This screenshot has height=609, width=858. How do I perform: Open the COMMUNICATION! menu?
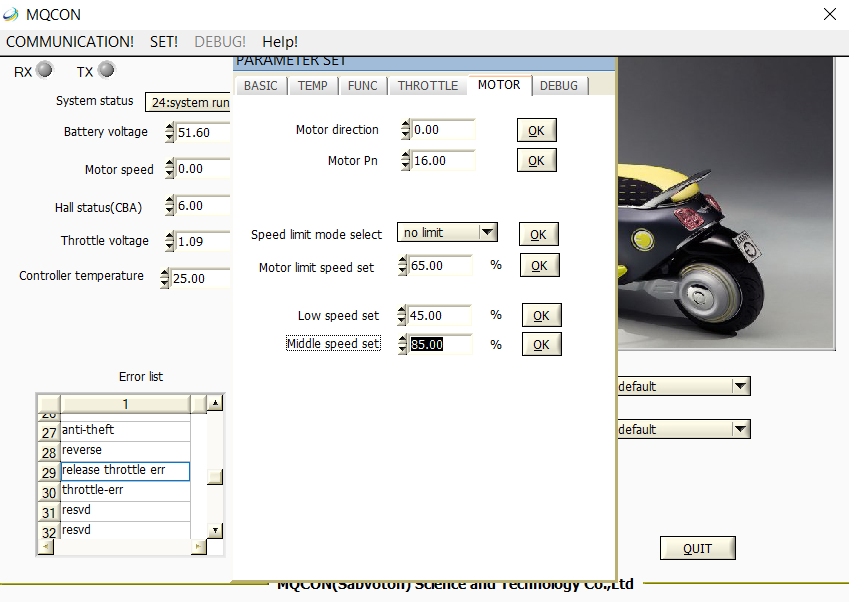(x=70, y=41)
